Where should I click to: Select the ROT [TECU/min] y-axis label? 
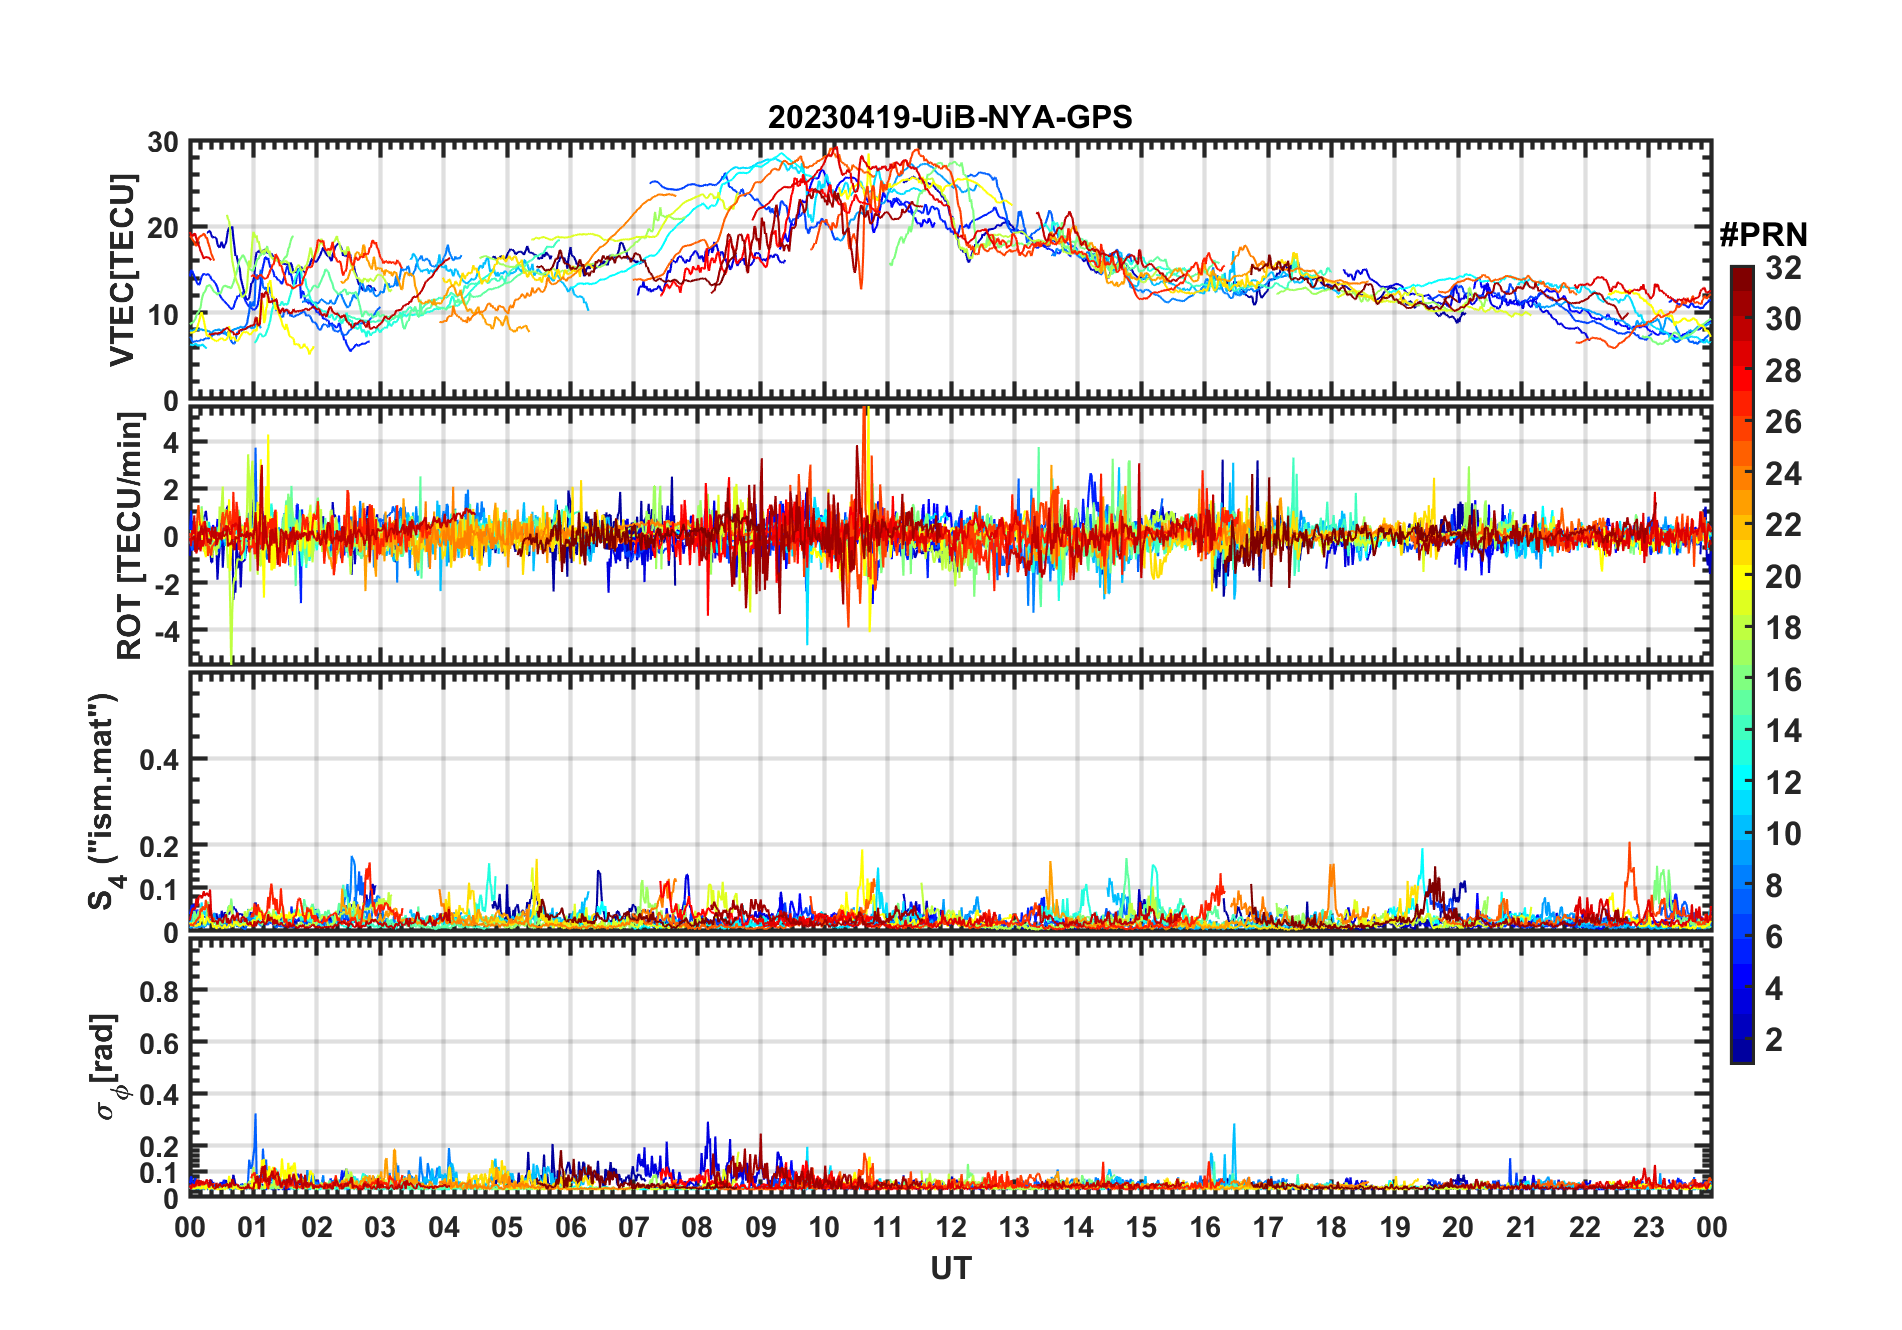[130, 535]
